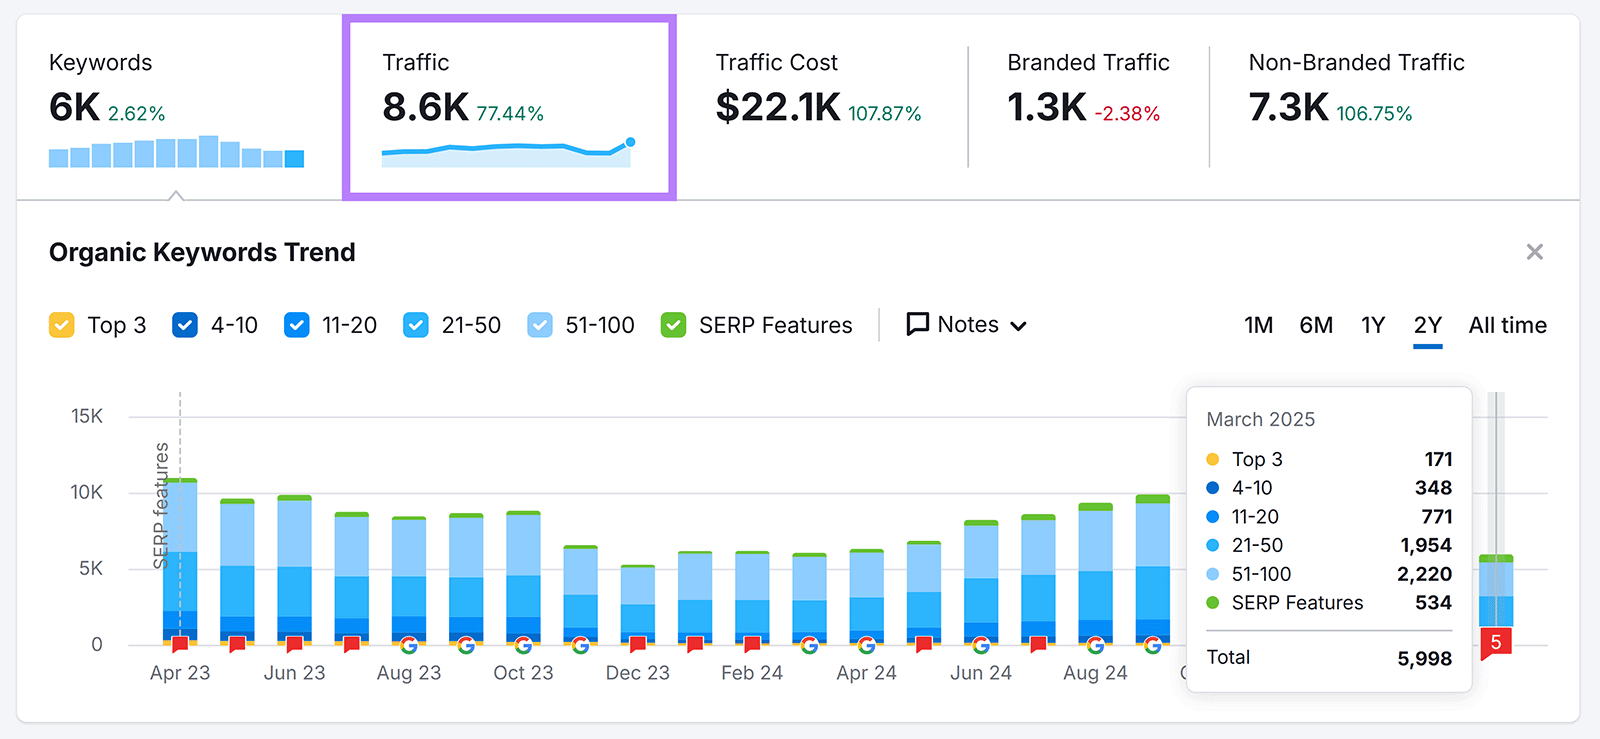Close the Organic Keywords Trend panel

coord(1534,252)
